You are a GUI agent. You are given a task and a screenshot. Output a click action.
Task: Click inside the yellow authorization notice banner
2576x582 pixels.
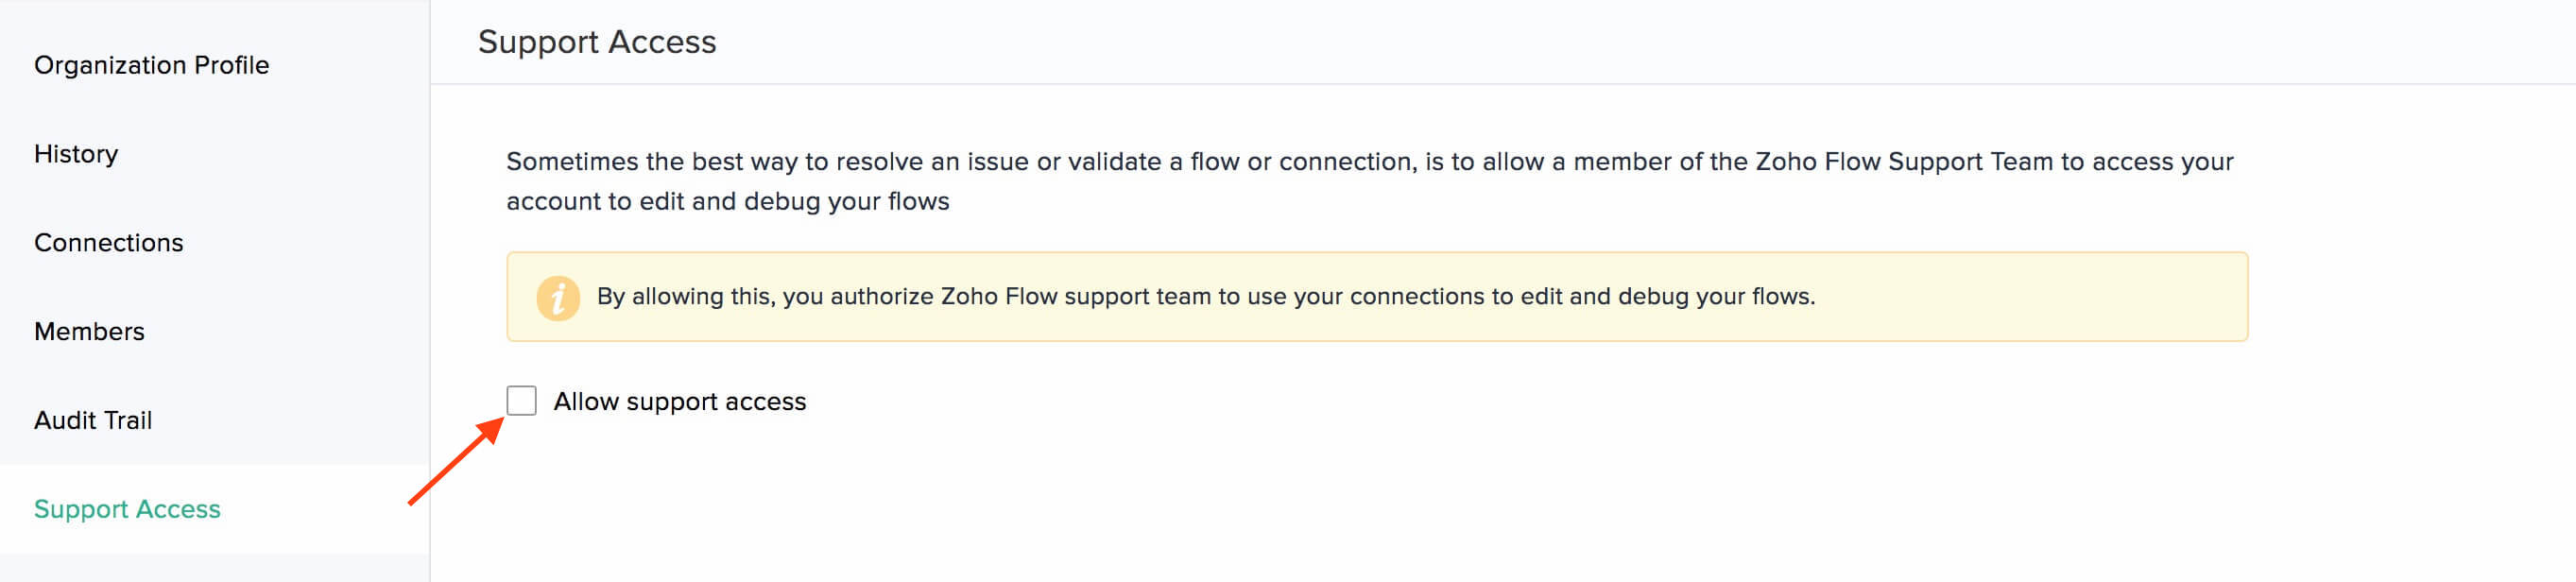pos(1200,296)
